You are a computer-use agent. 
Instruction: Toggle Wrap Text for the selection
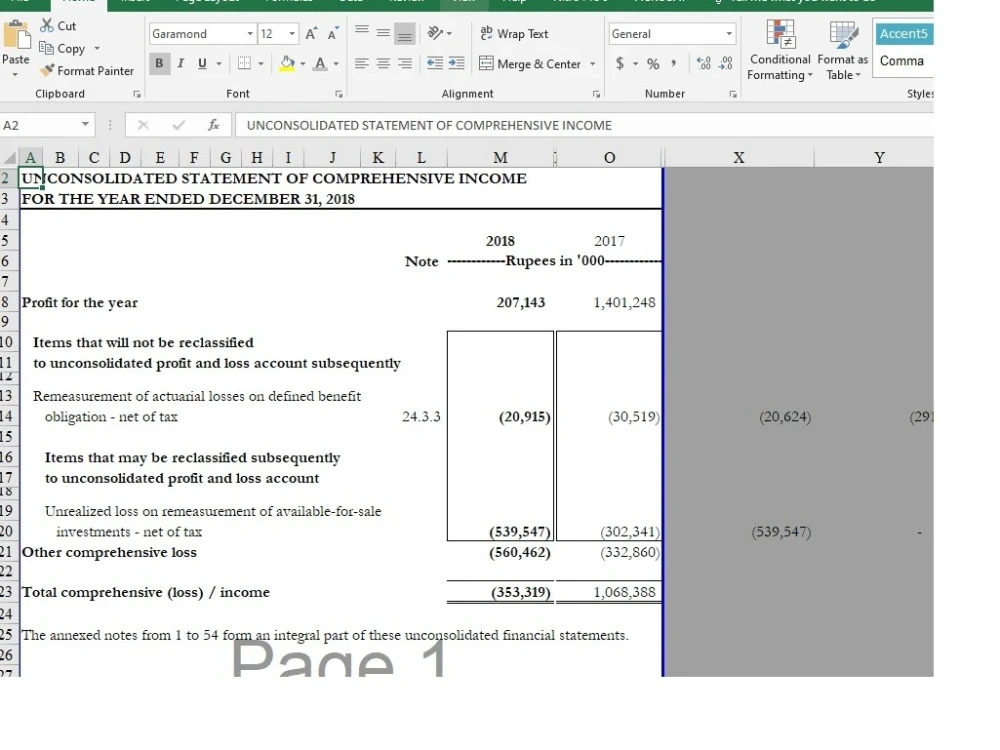515,33
